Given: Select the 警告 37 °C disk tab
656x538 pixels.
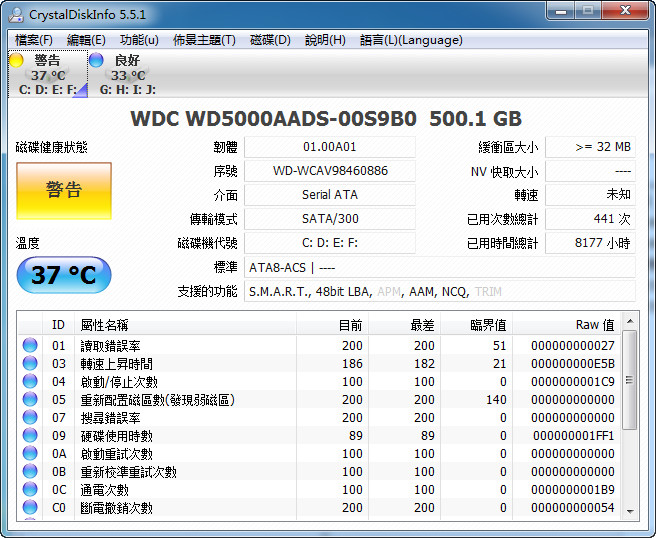Looking at the screenshot, I should tap(48, 74).
